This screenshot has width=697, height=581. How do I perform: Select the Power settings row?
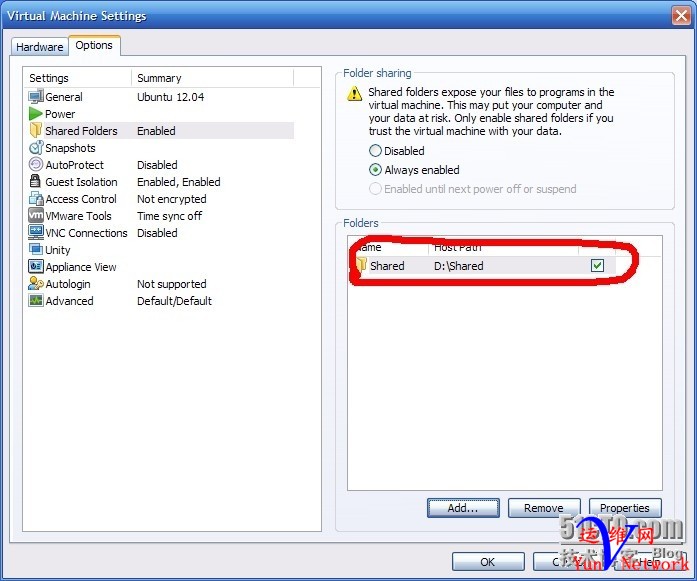[x=160, y=114]
